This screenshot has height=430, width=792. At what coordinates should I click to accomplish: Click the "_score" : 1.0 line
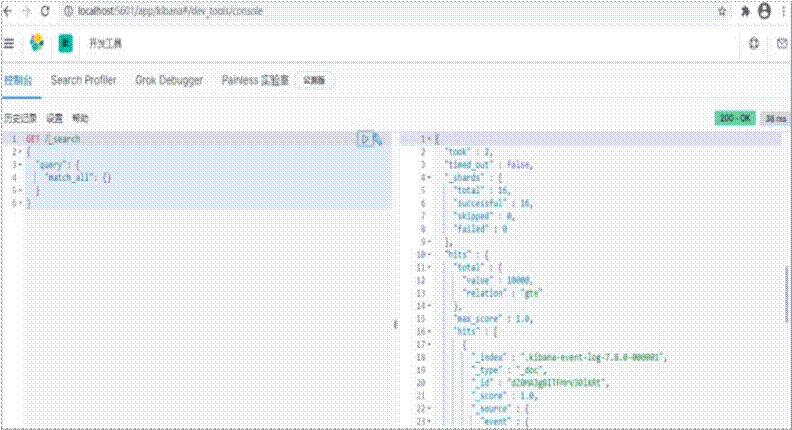pyautogui.click(x=505, y=396)
